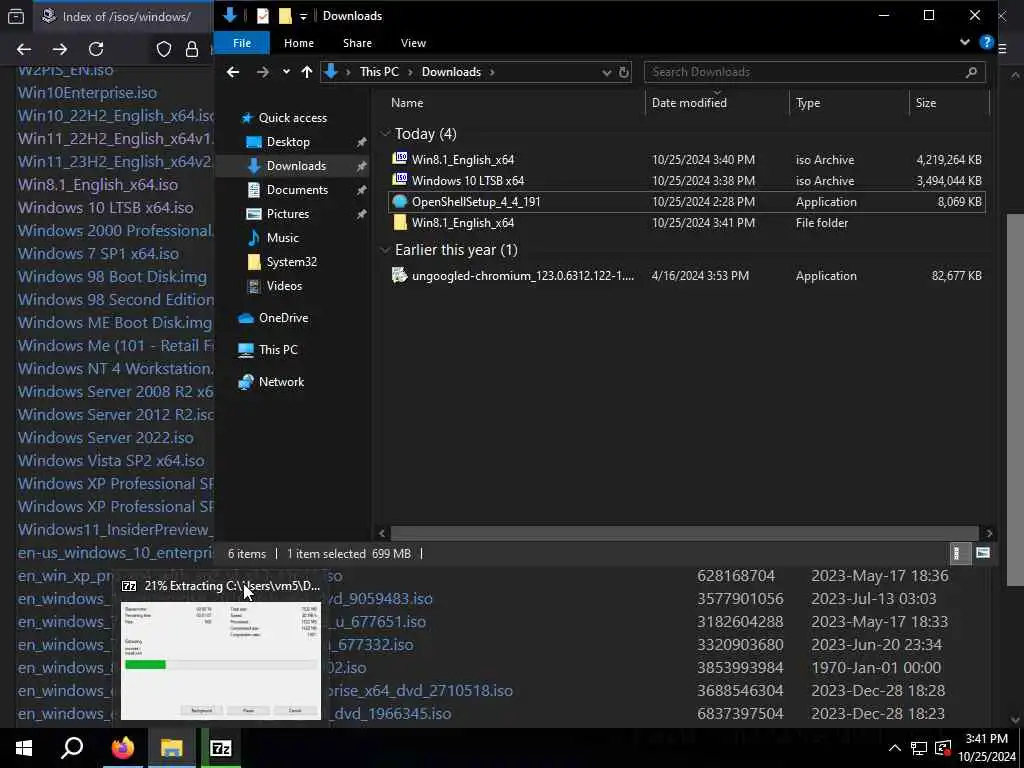Expand the ribbon with the chevron
1024x768 pixels.
(965, 42)
